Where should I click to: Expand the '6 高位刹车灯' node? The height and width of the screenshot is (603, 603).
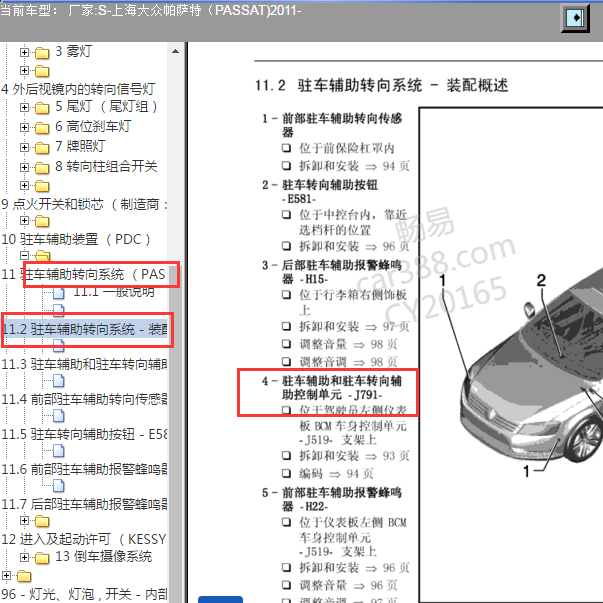pos(24,127)
